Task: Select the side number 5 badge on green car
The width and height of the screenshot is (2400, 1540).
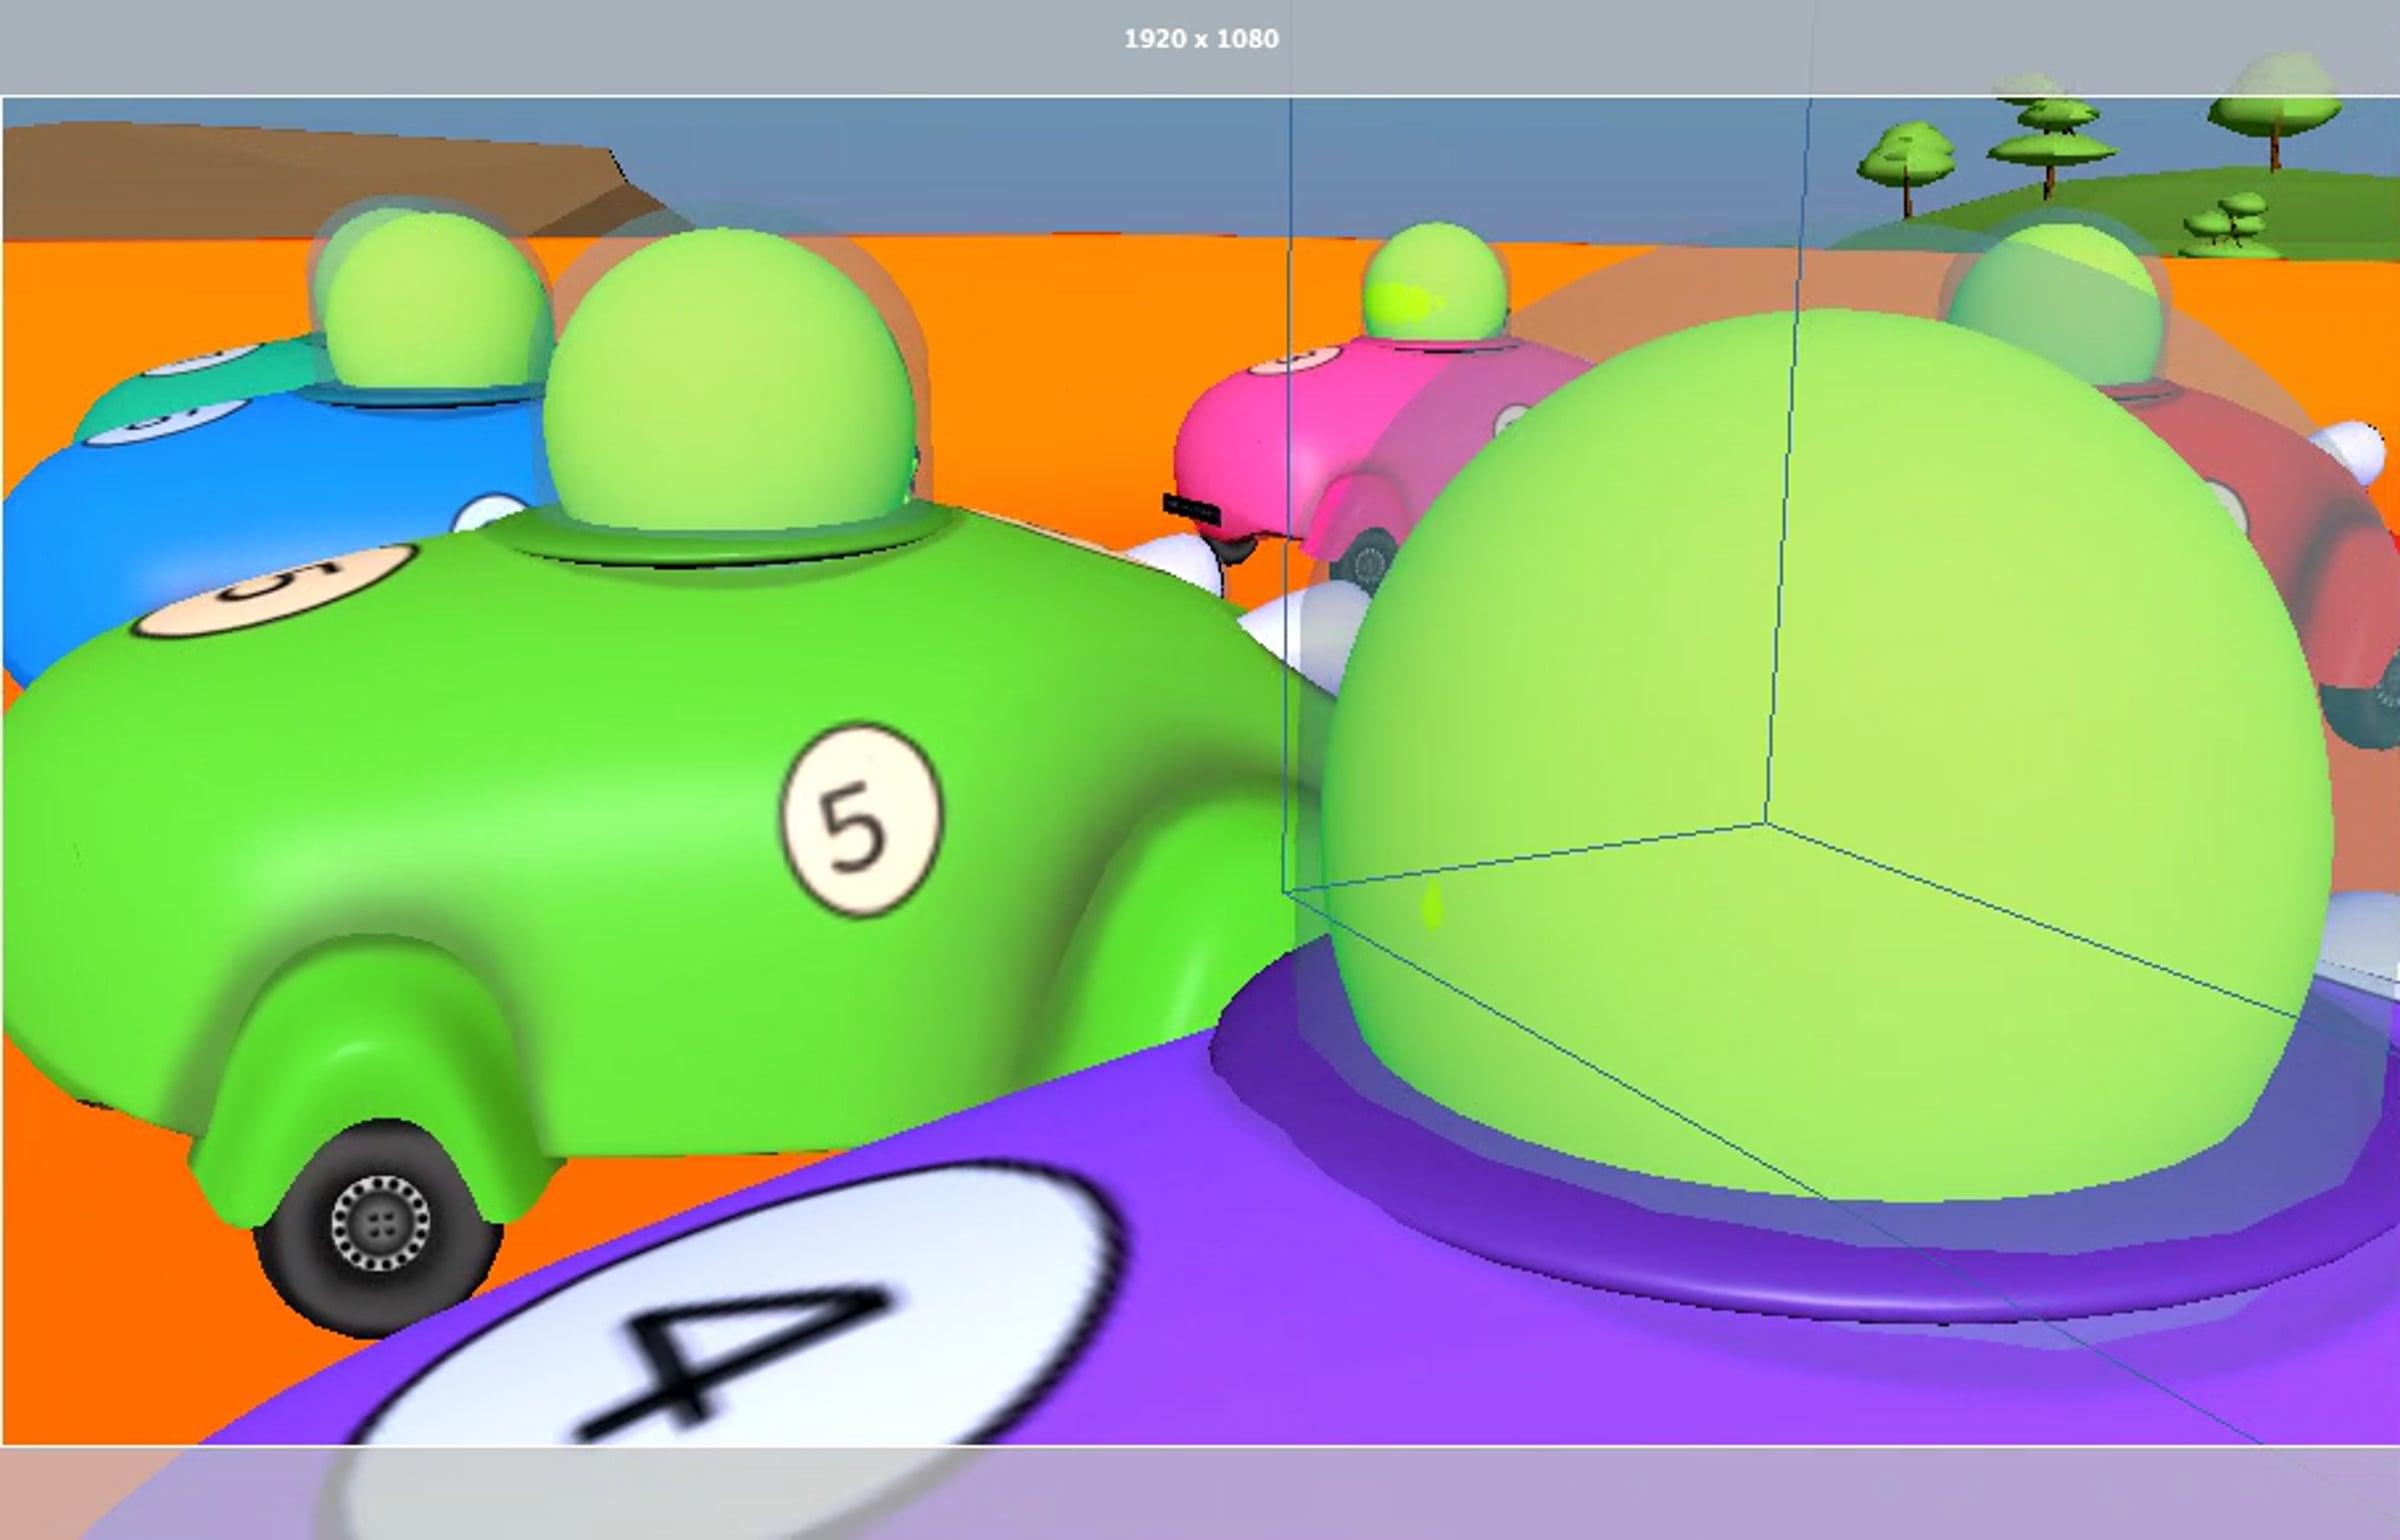Action: (862, 820)
